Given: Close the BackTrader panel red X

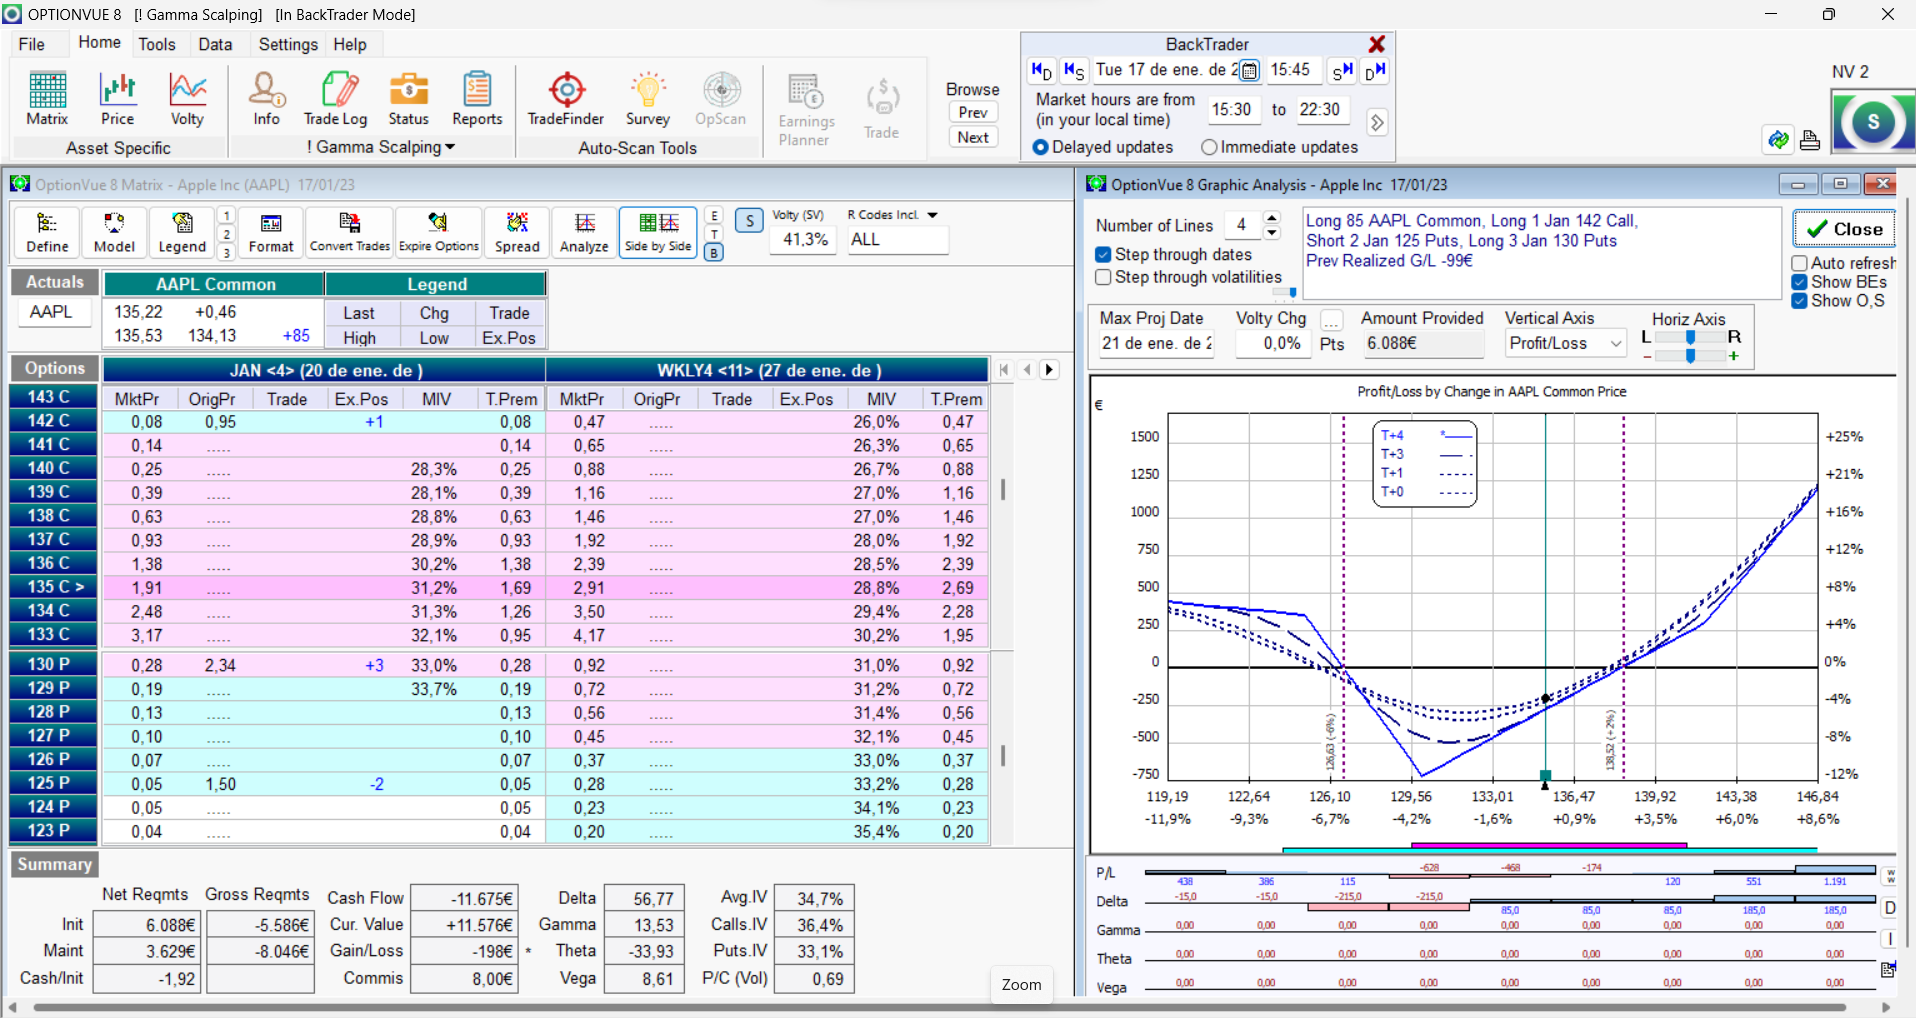Looking at the screenshot, I should click(x=1377, y=44).
